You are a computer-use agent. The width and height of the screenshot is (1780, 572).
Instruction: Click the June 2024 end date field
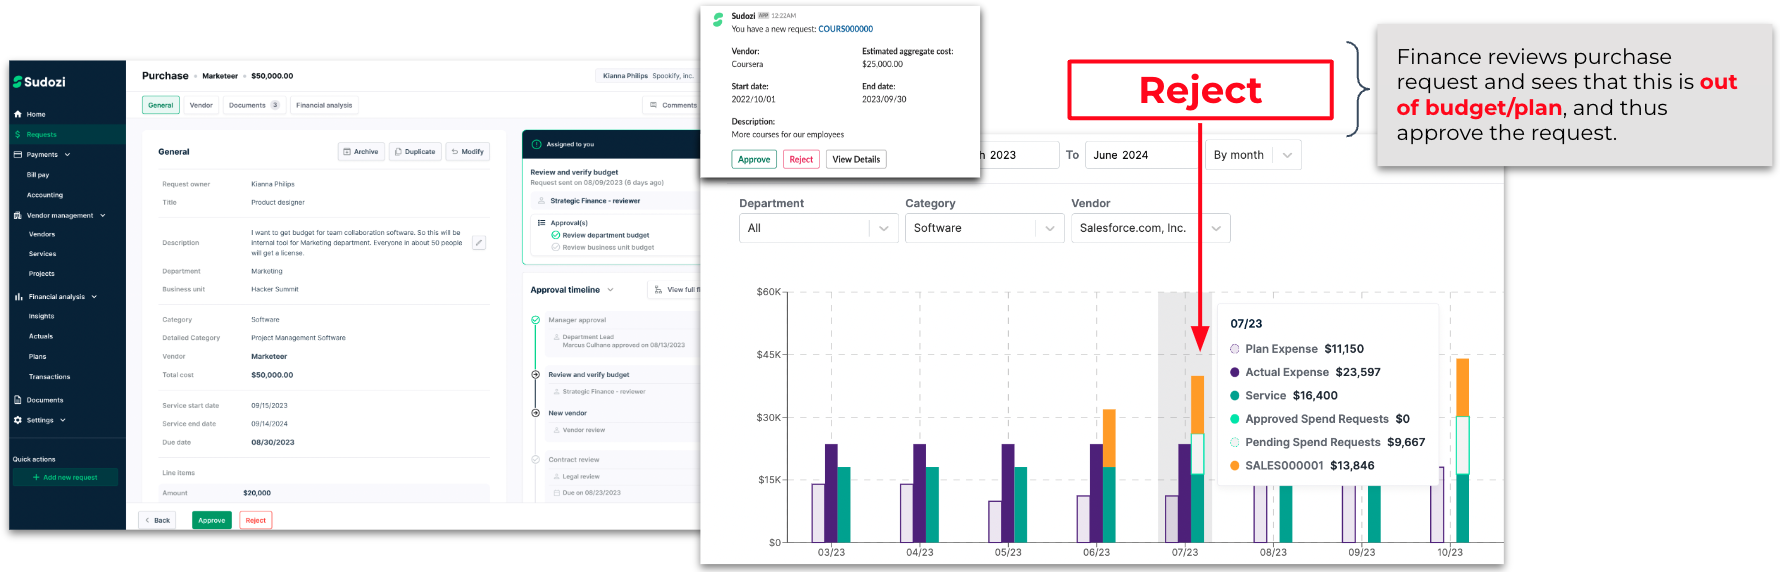[1142, 155]
